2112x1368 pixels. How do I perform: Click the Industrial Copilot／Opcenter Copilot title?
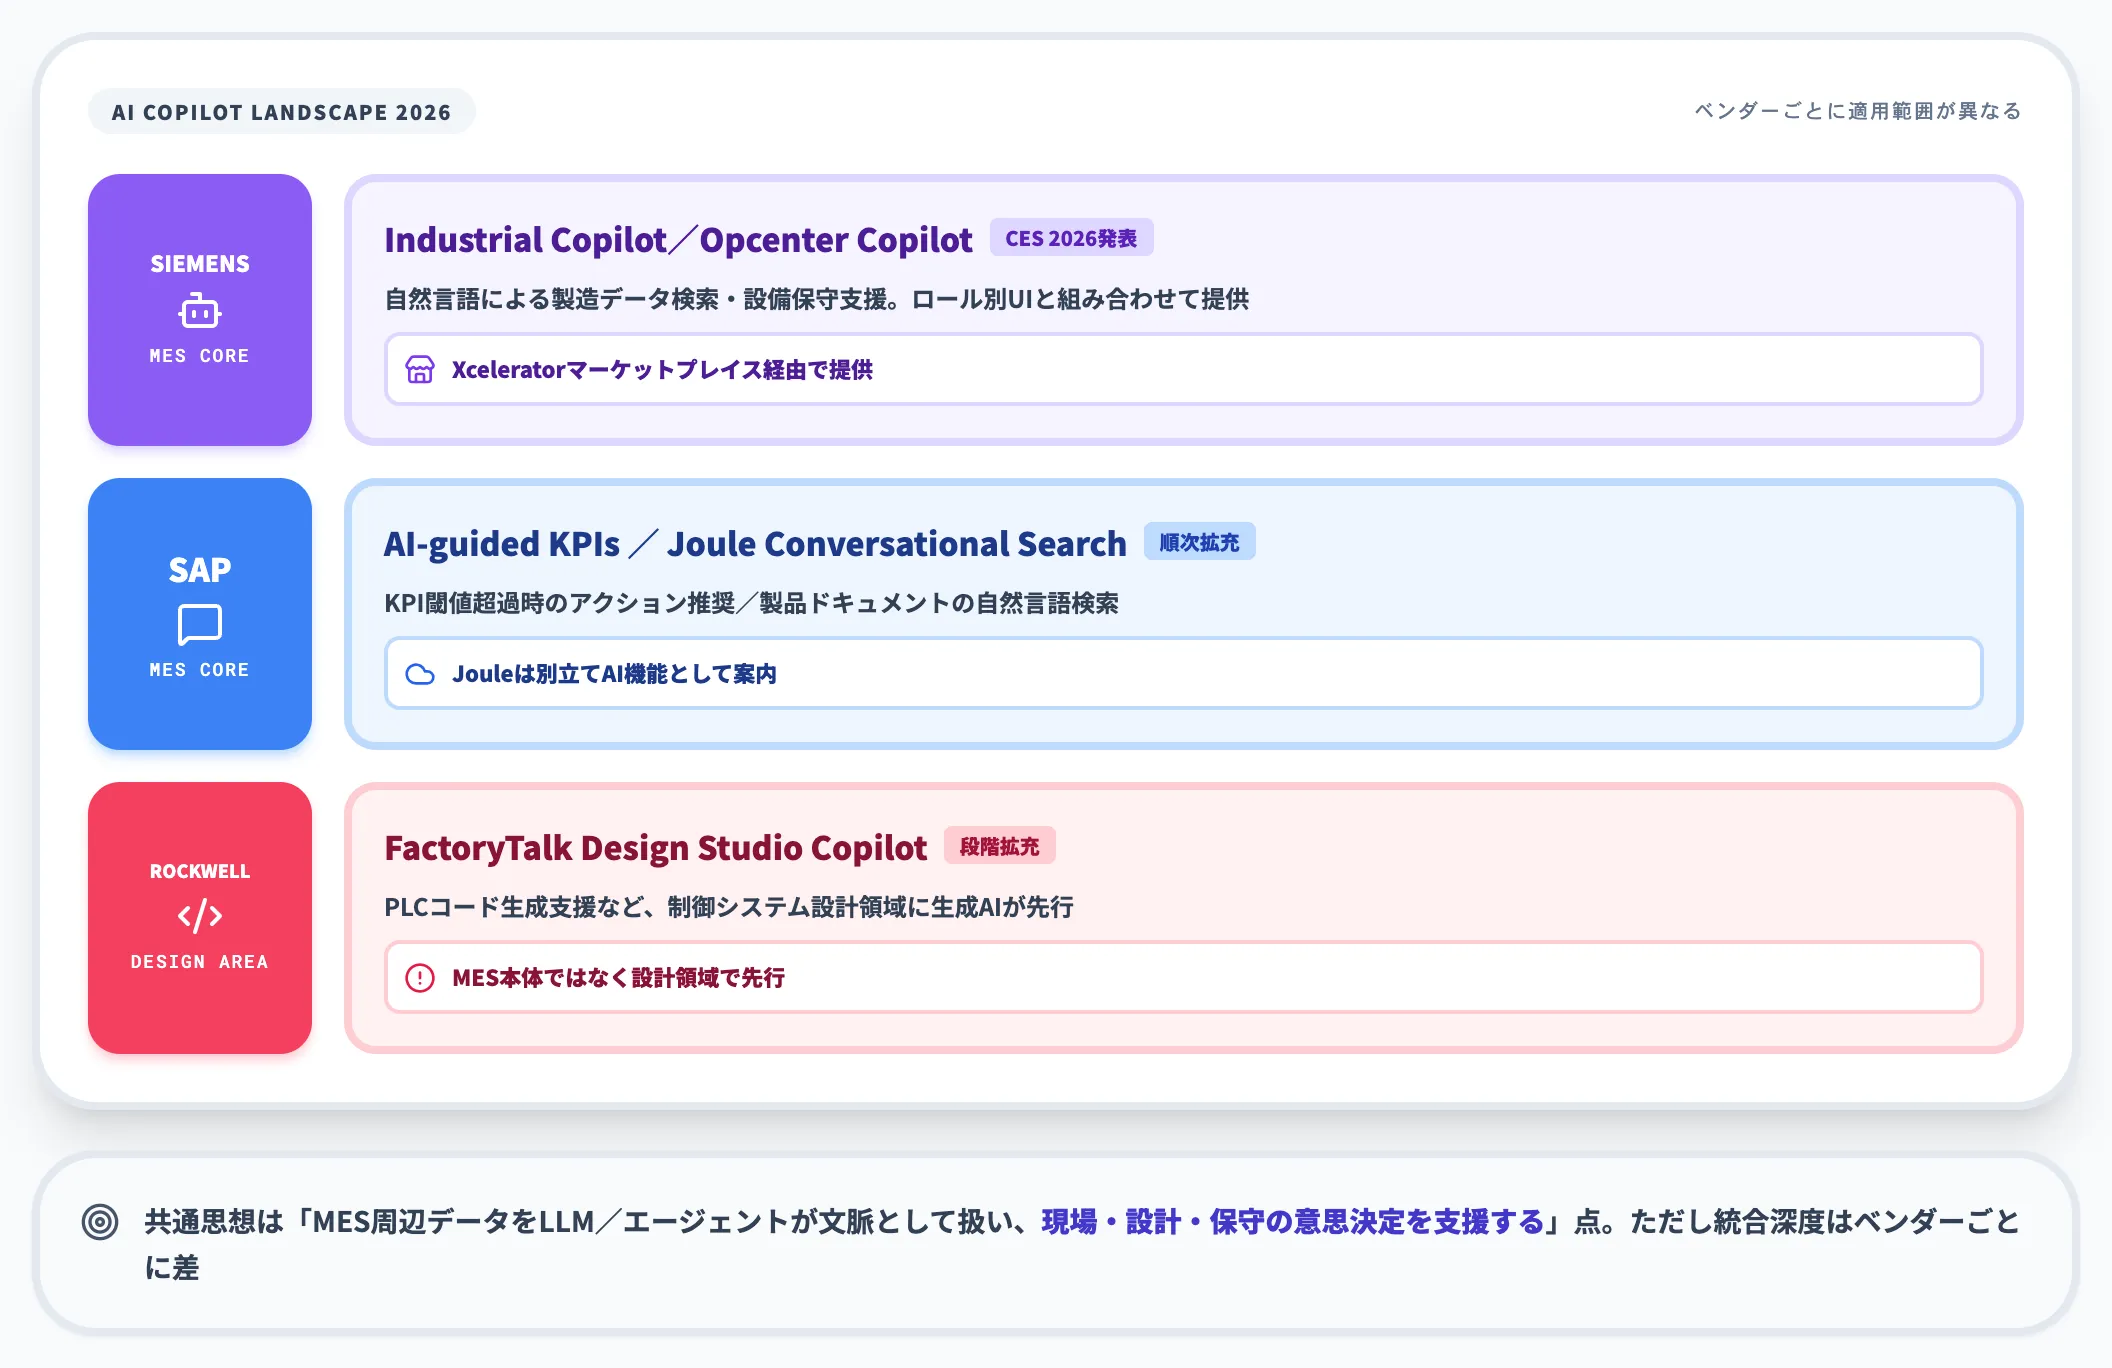click(678, 239)
